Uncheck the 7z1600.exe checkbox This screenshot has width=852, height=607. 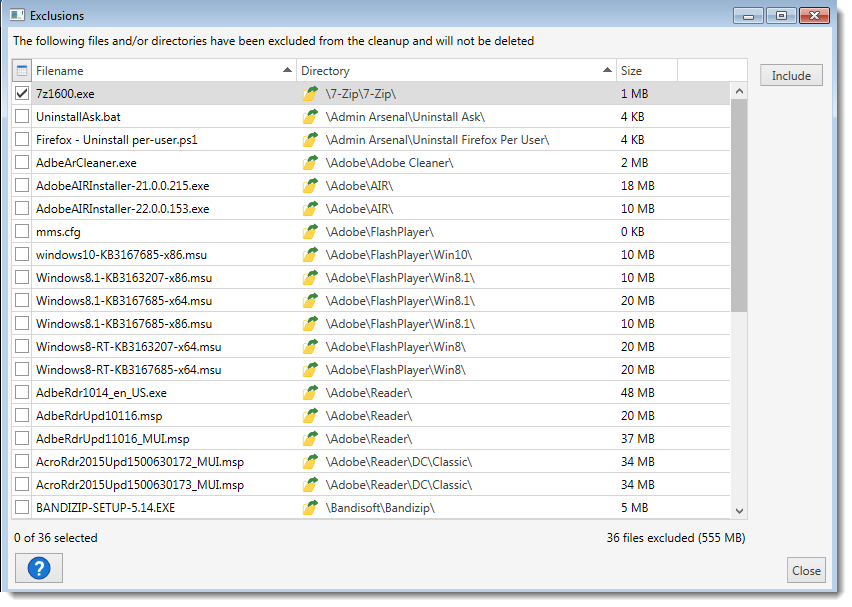tap(22, 93)
